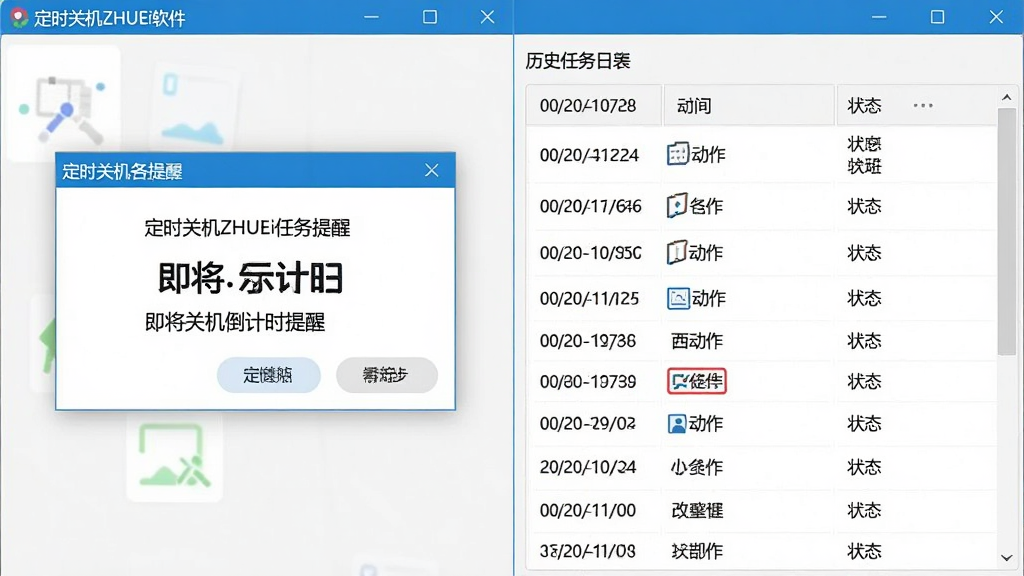Image resolution: width=1024 pixels, height=576 pixels.
Task: Click the action cell in row 20/20/-10/24
Action: pos(697,467)
